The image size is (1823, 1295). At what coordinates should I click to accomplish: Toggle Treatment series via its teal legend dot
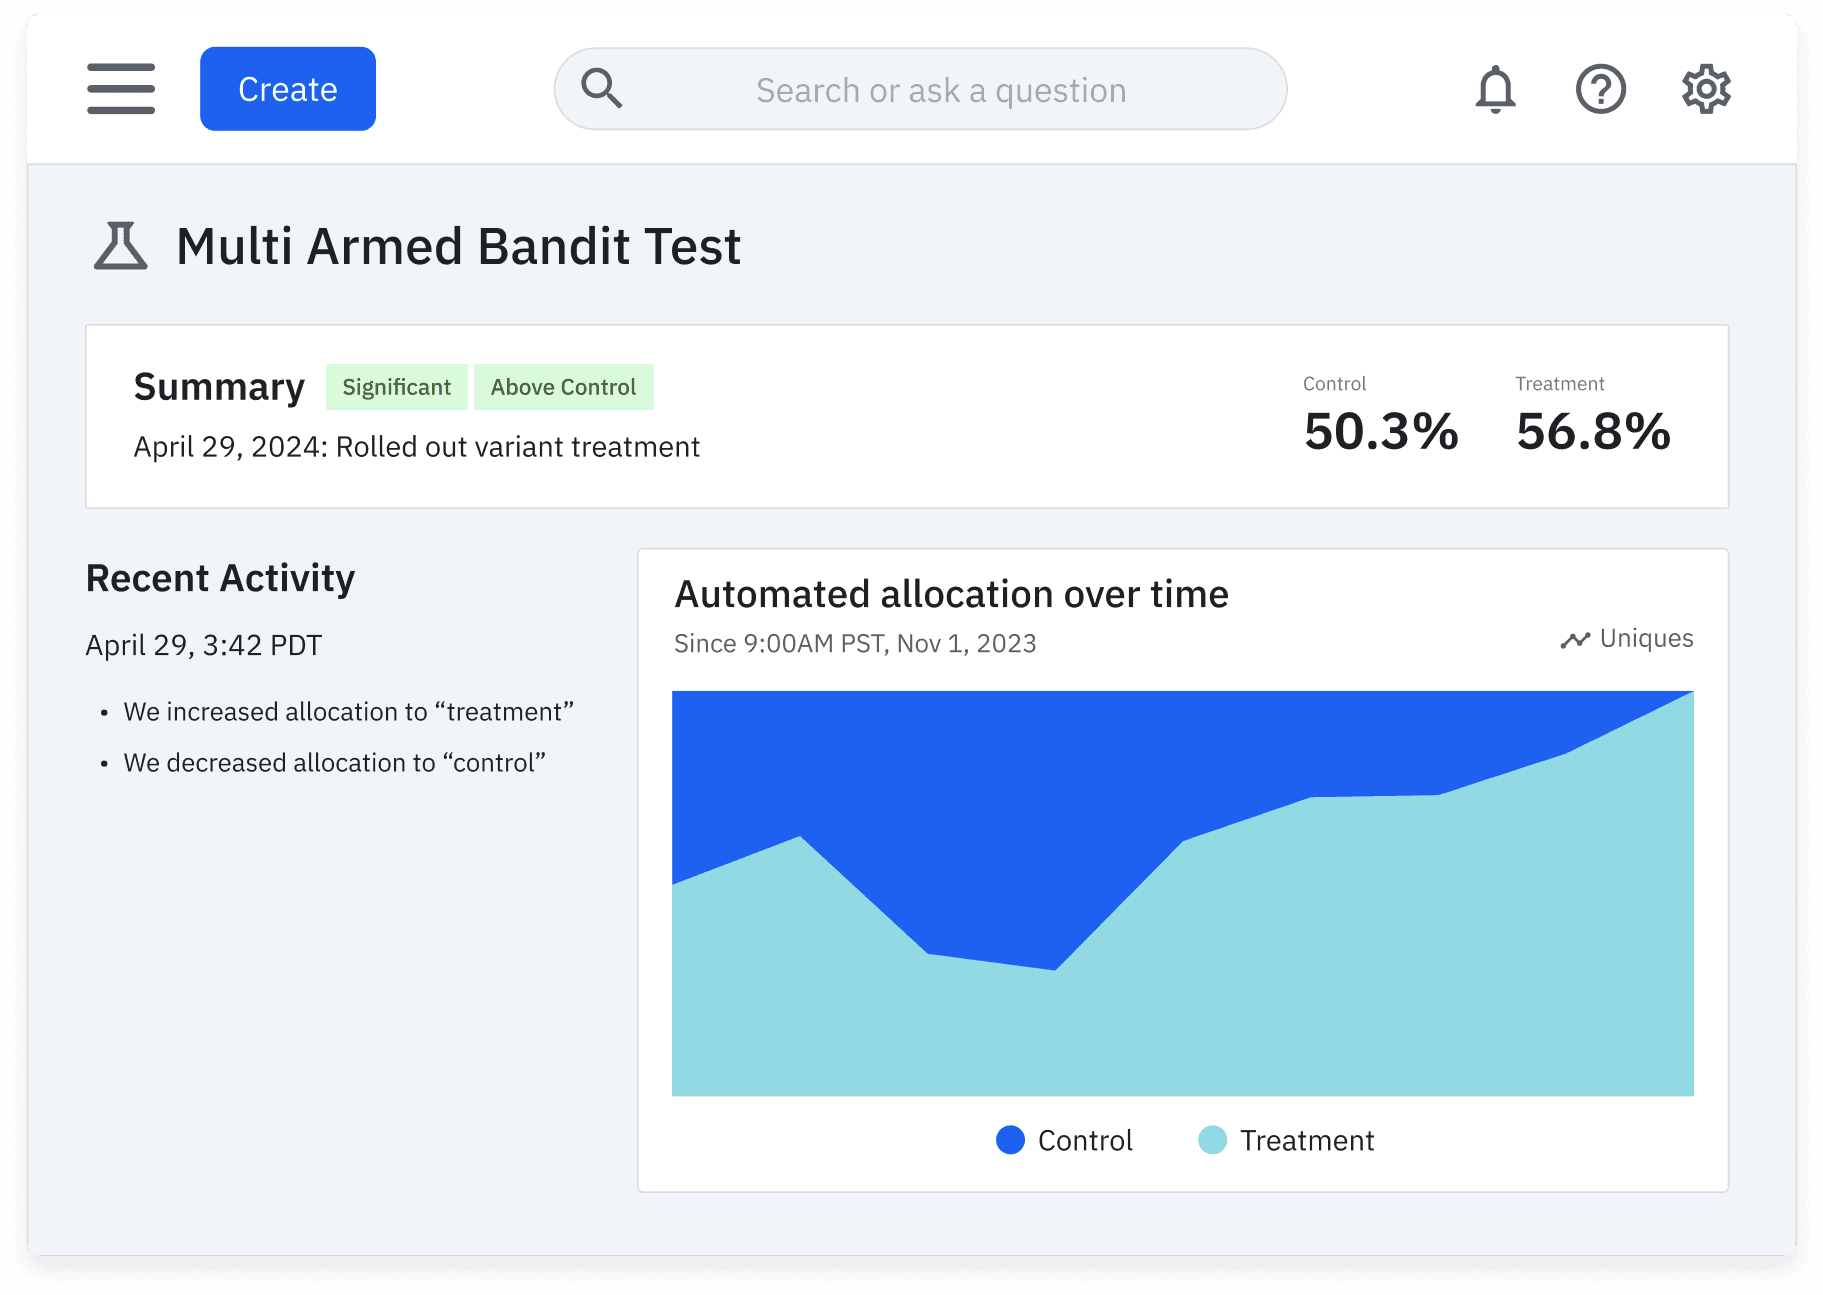click(x=1212, y=1140)
